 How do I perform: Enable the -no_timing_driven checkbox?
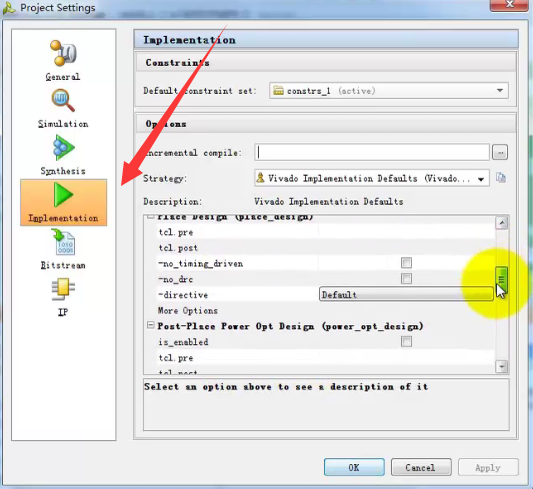[406, 263]
